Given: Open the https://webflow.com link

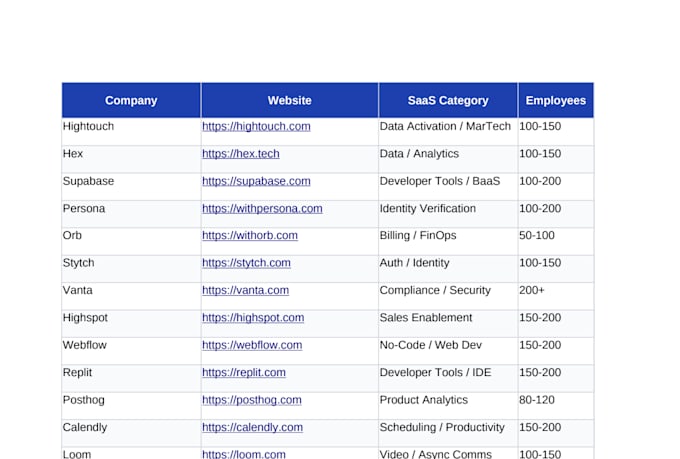Looking at the screenshot, I should pos(252,345).
